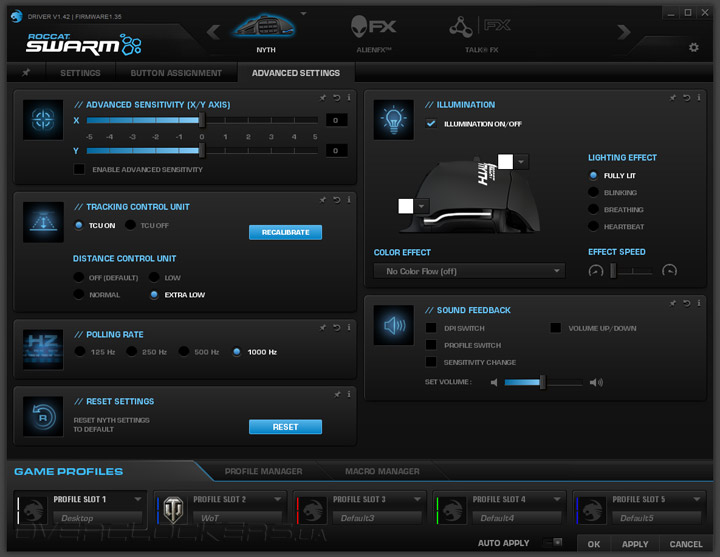Select Breathing lighting effect
This screenshot has height=557, width=720.
(x=593, y=209)
